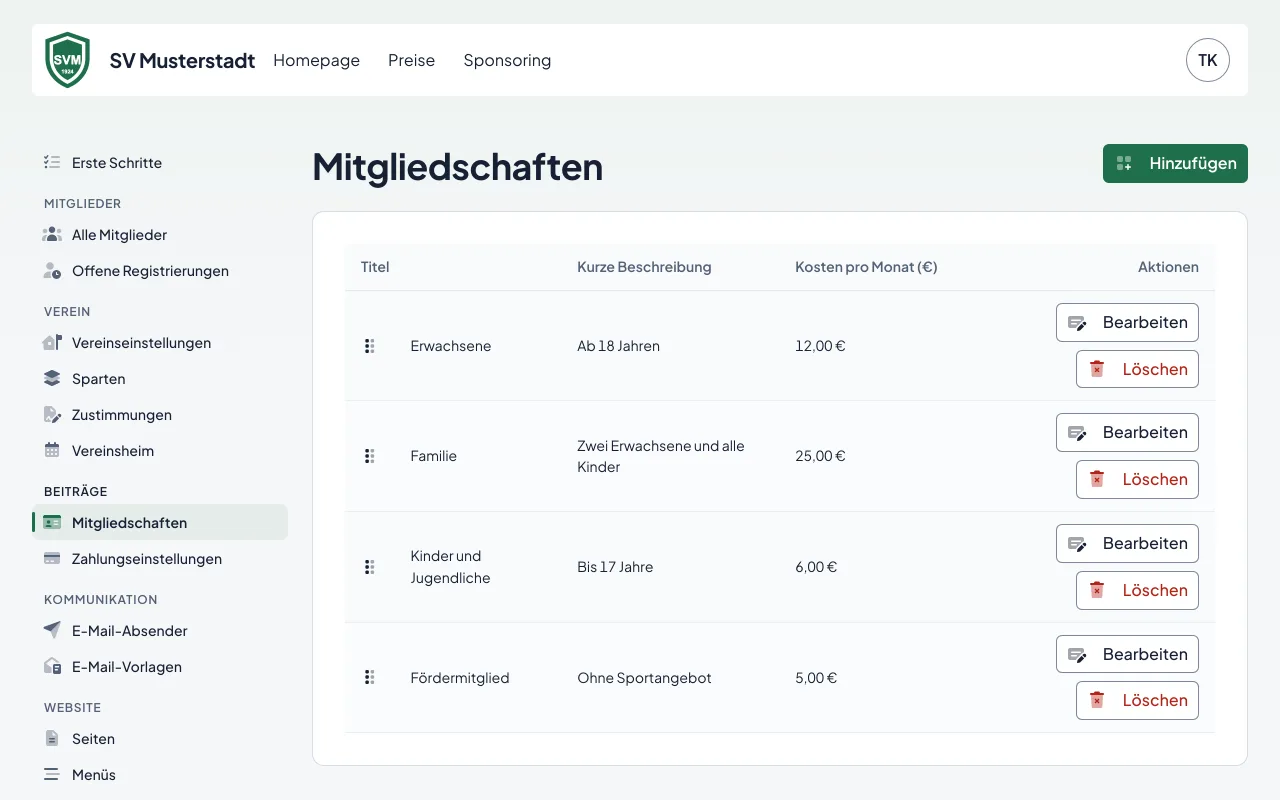Click the Zahlungseinstellungen card icon

click(x=52, y=558)
